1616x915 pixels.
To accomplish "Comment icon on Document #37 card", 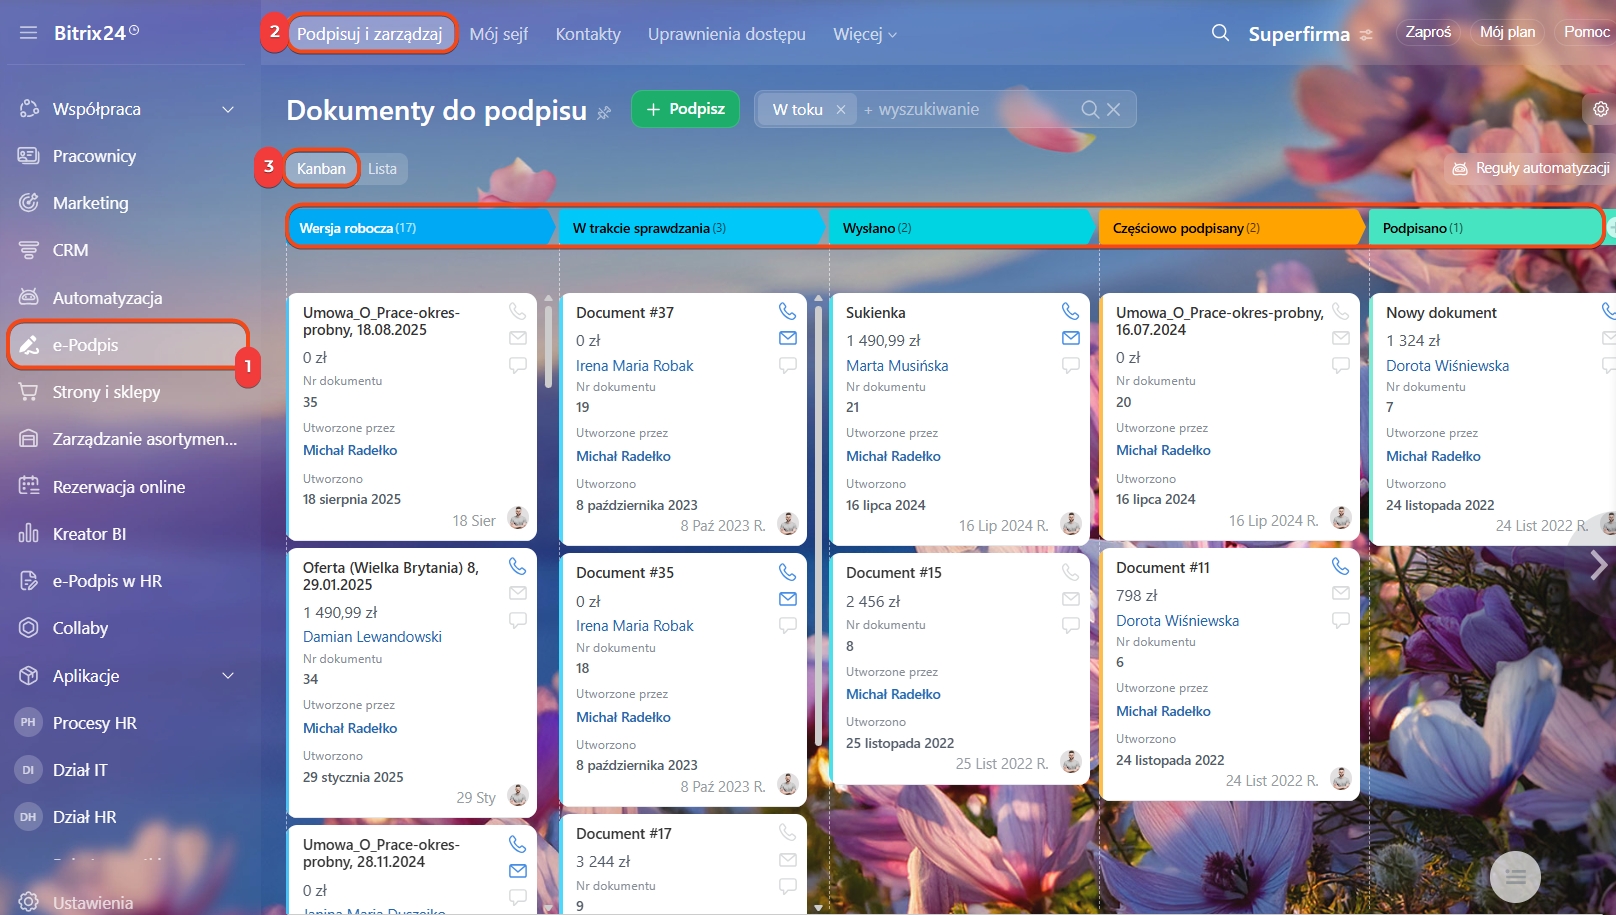I will tap(788, 366).
